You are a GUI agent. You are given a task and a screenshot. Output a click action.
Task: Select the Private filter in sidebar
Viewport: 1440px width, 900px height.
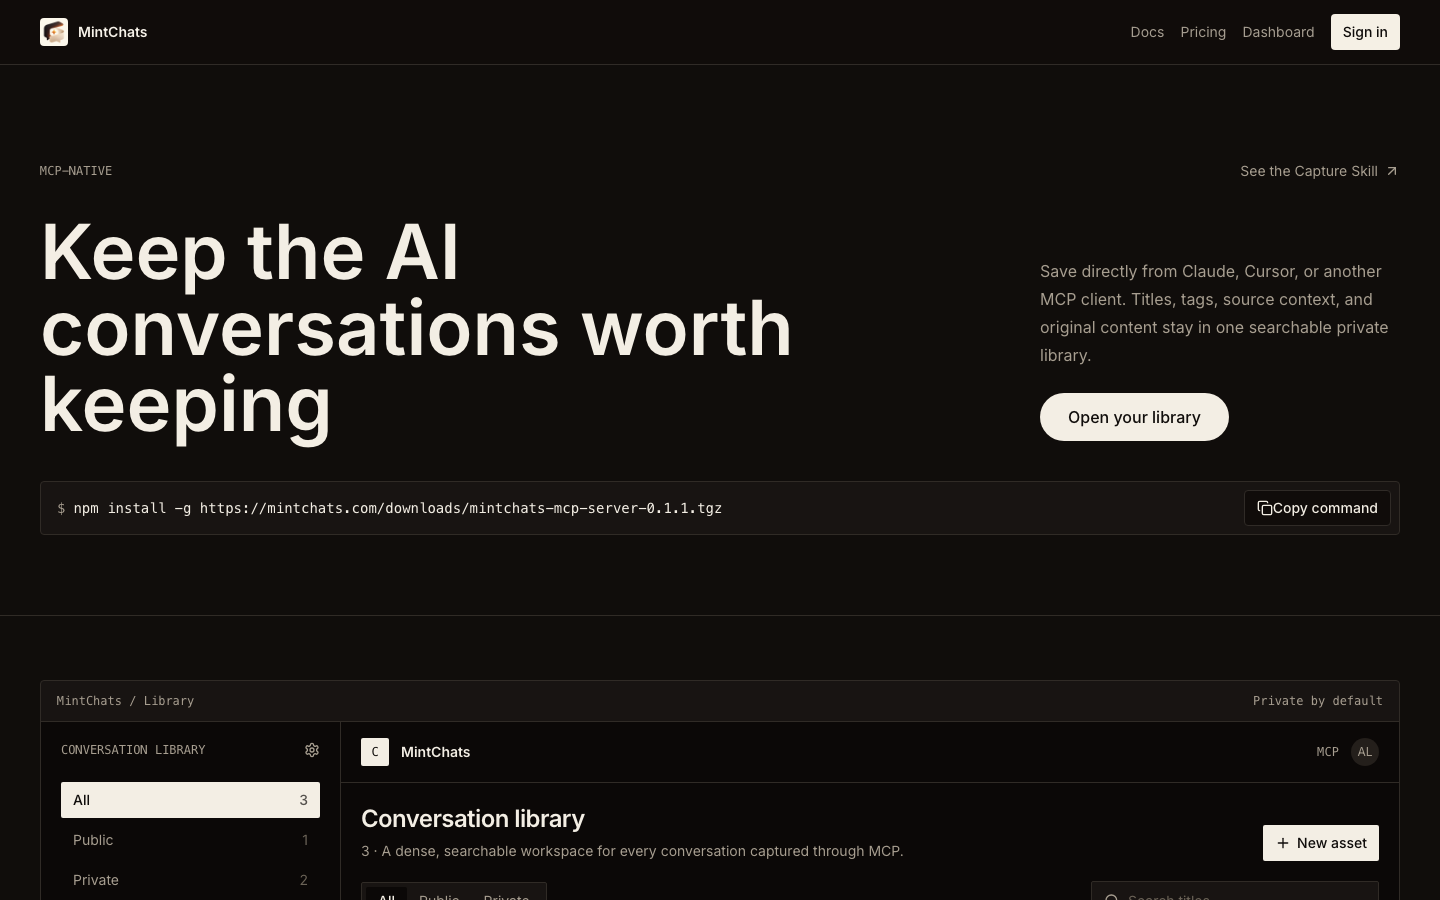click(x=190, y=880)
